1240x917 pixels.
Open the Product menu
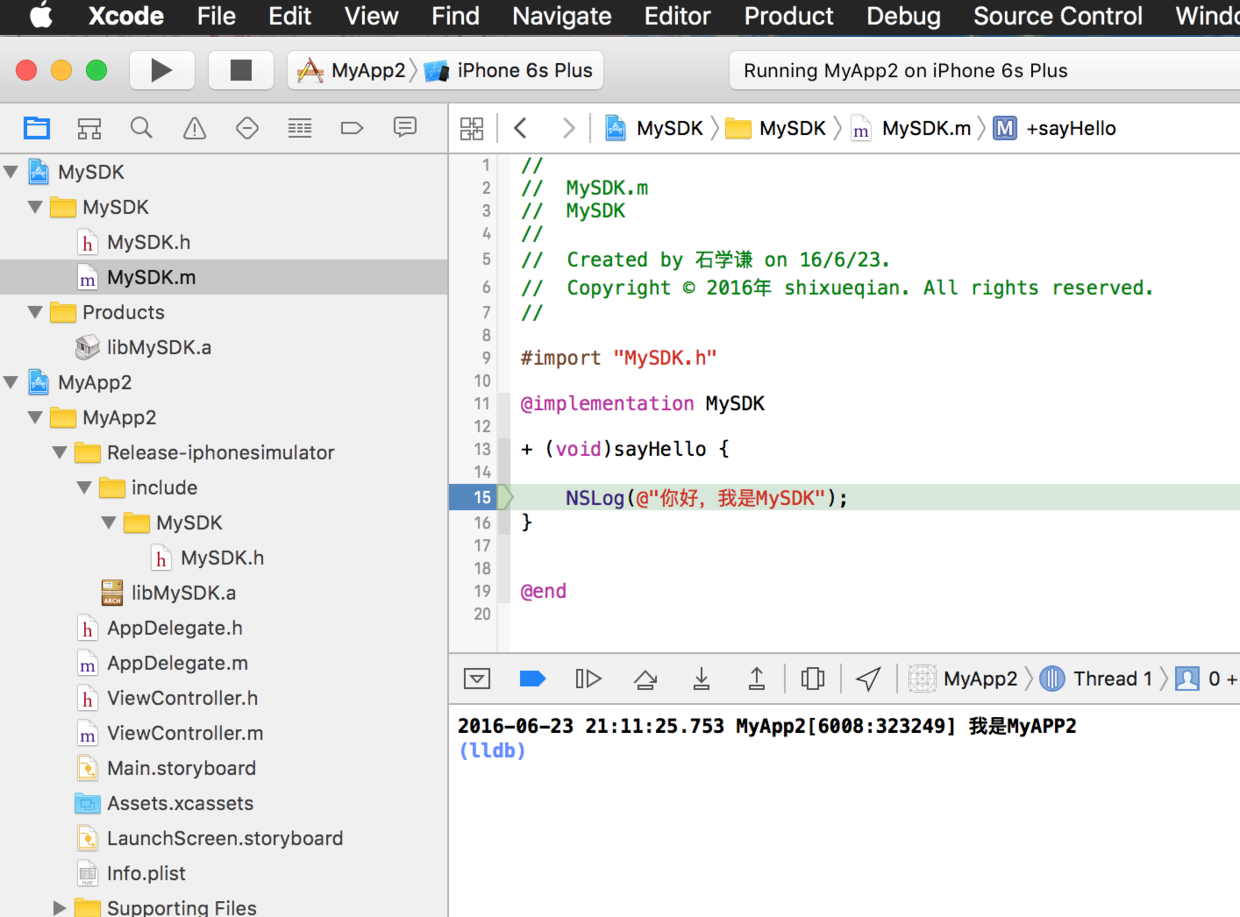[789, 16]
